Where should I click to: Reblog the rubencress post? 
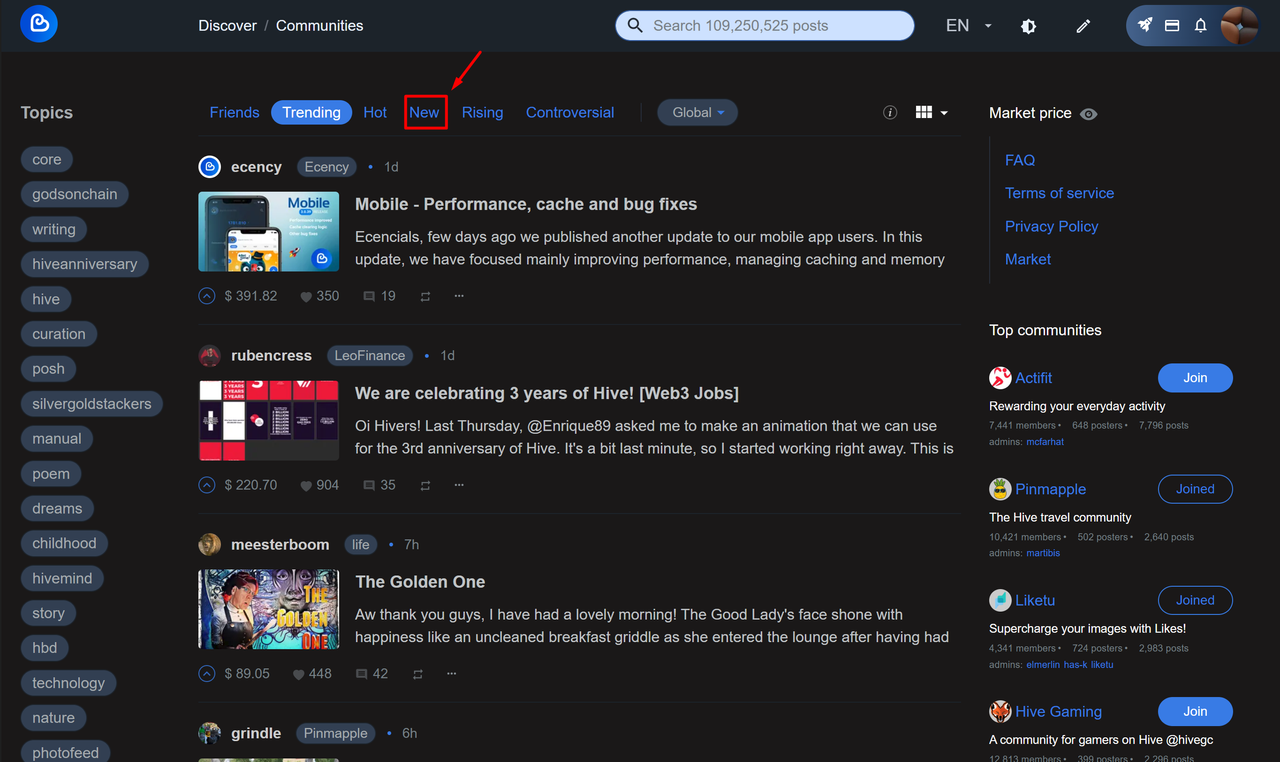click(x=425, y=485)
